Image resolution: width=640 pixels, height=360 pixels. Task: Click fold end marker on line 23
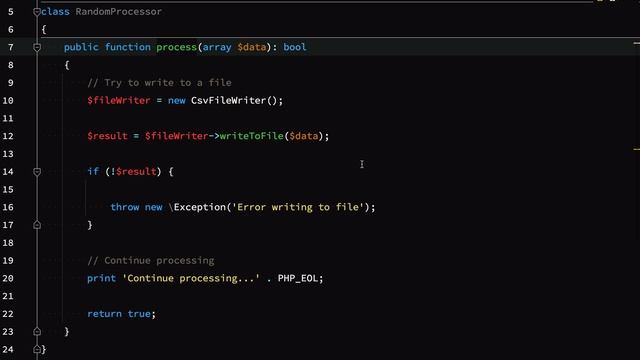(x=37, y=331)
